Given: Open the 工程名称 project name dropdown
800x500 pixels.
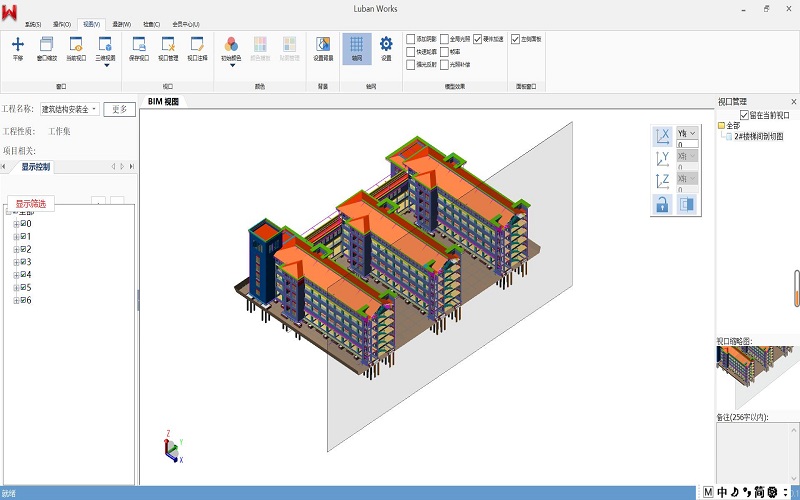Looking at the screenshot, I should pyautogui.click(x=94, y=109).
